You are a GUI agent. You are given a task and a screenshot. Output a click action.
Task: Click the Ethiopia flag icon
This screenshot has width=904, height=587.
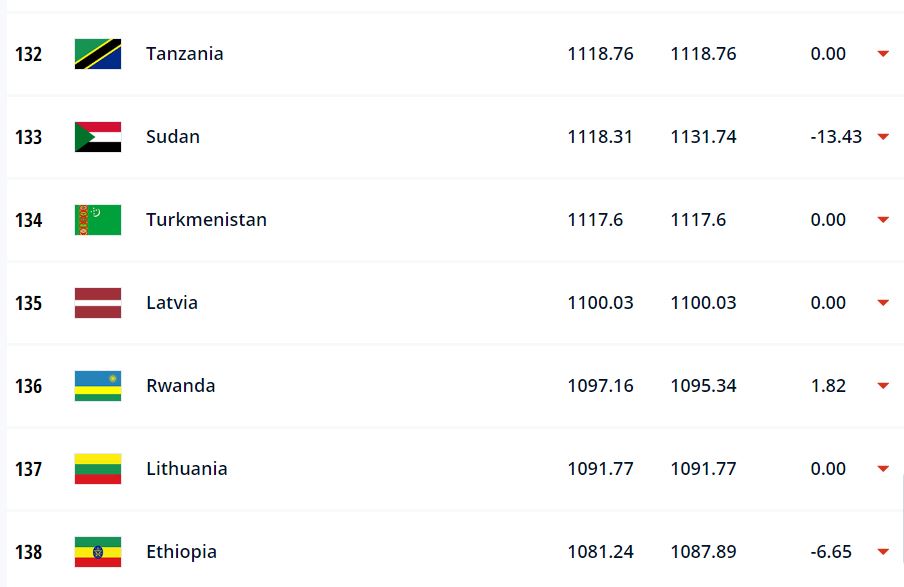98,552
